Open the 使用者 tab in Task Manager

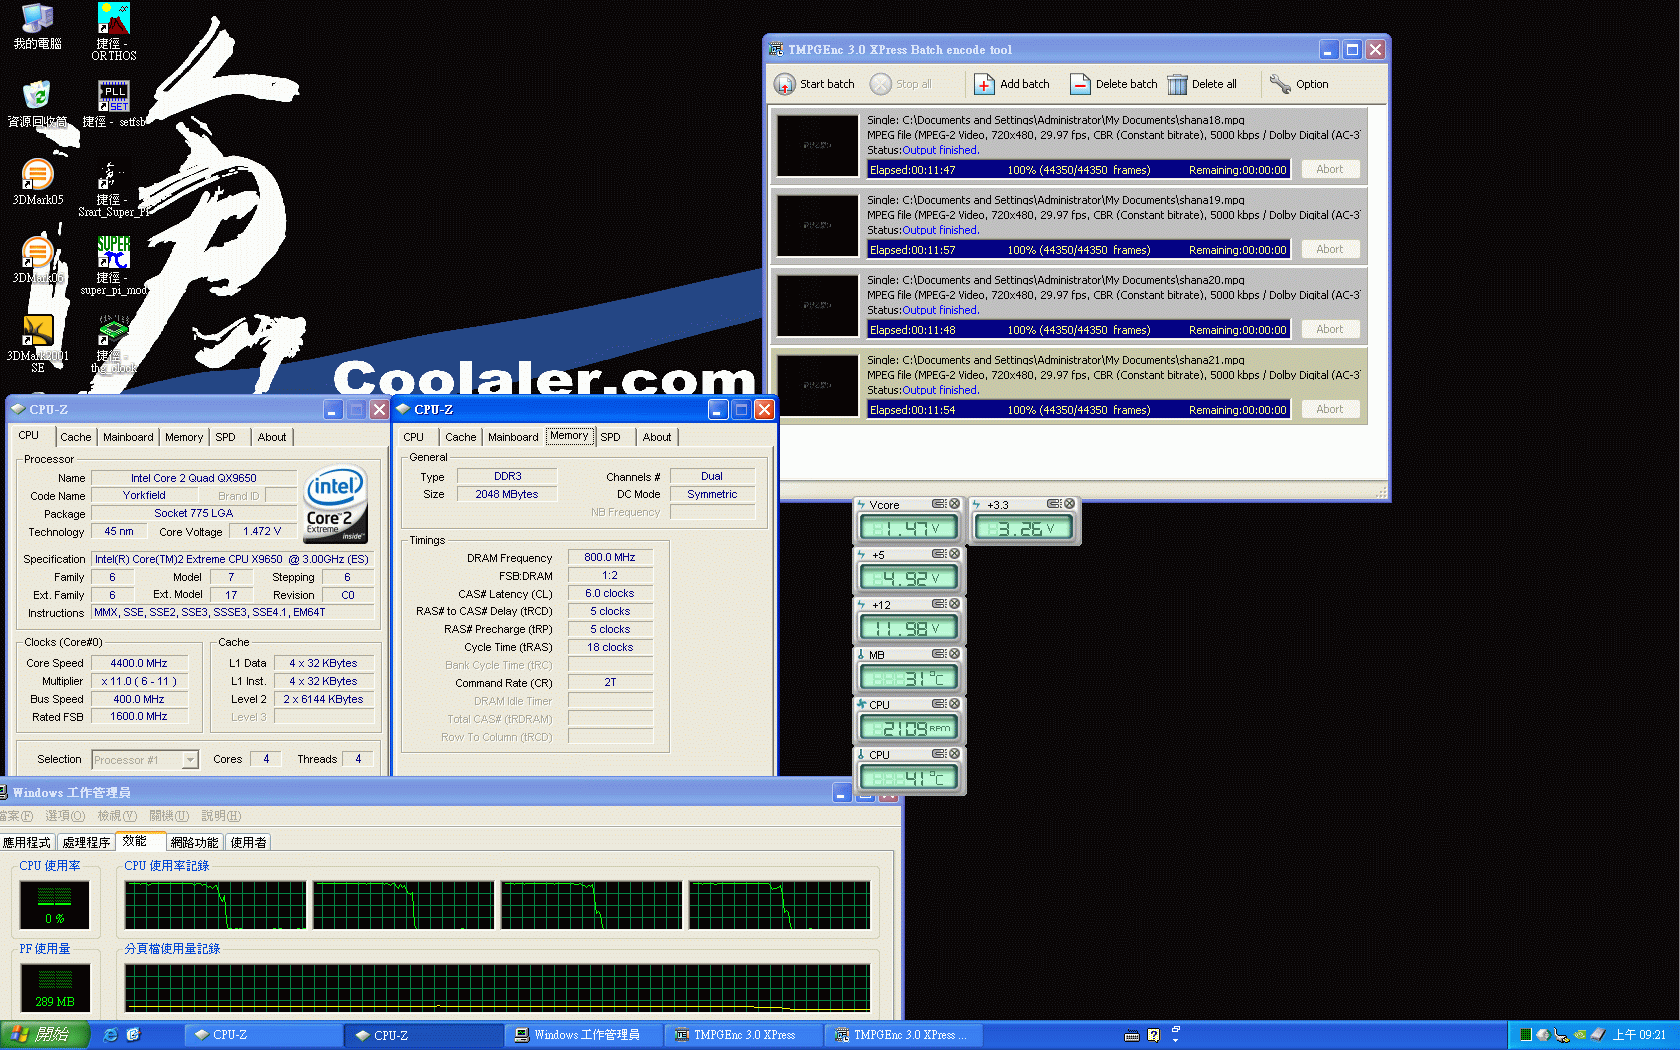tap(248, 843)
